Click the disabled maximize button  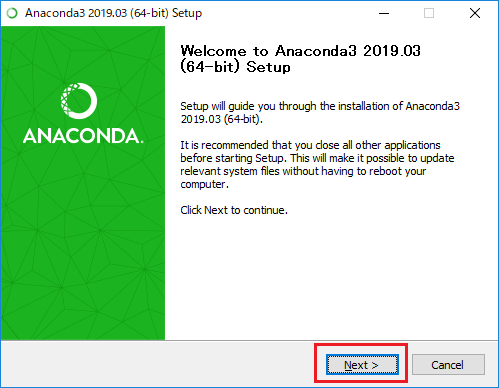click(429, 13)
